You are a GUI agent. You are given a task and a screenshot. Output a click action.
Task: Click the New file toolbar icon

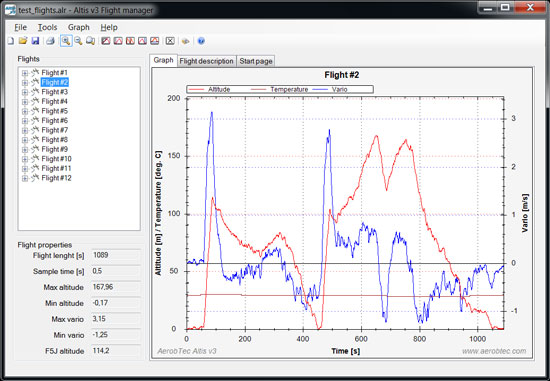[x=11, y=41]
